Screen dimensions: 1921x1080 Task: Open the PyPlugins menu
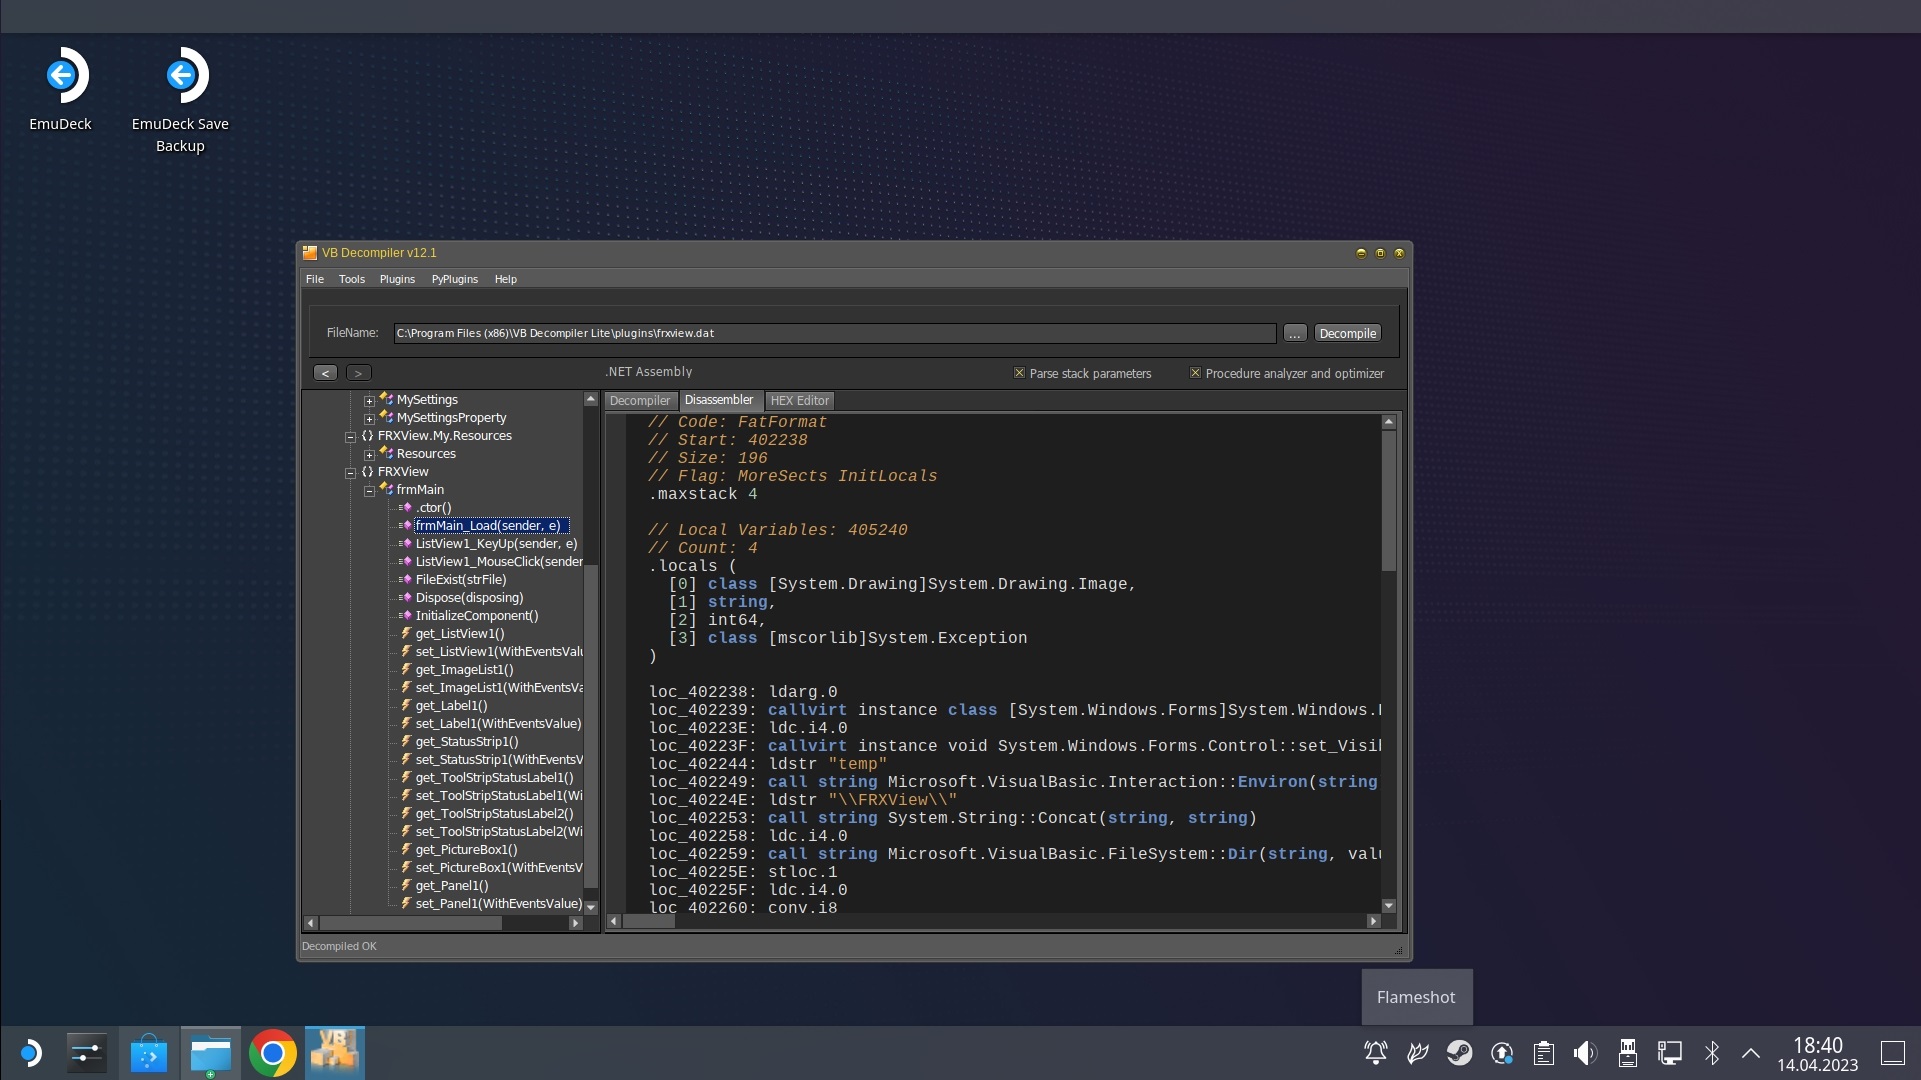click(455, 279)
